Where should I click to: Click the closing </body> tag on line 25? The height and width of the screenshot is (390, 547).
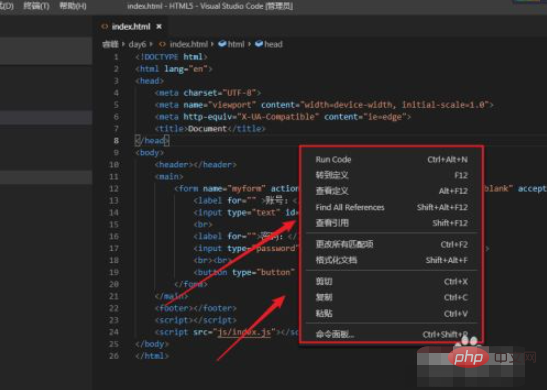coord(152,344)
